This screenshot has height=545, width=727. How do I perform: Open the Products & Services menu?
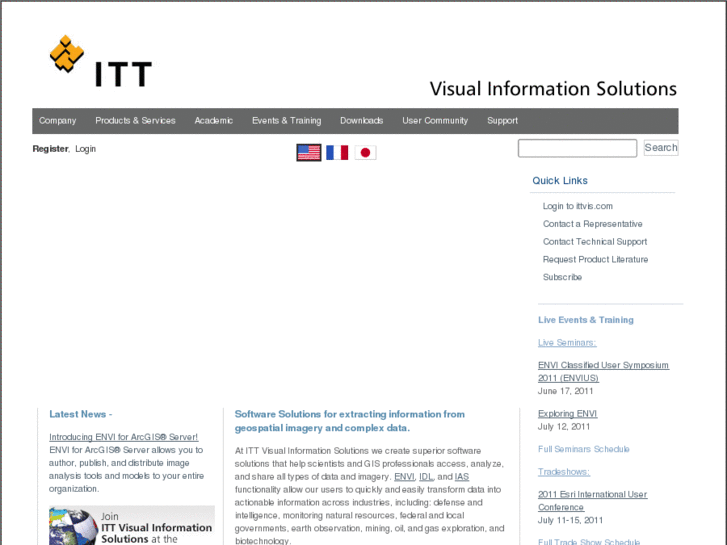coord(135,121)
